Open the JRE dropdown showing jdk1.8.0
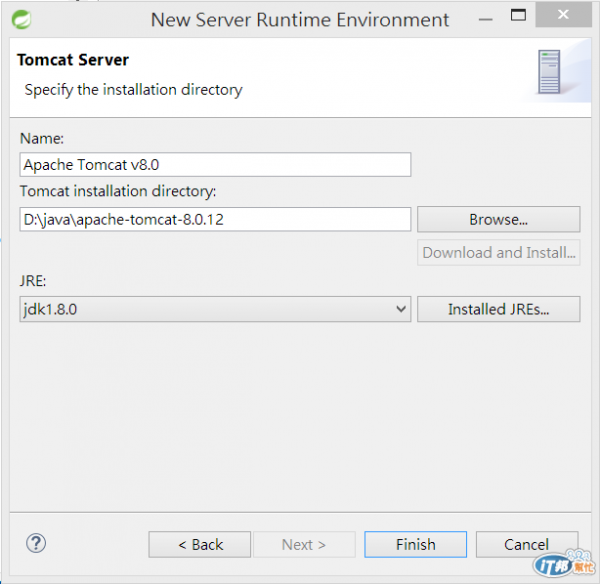600x584 pixels. pos(215,309)
